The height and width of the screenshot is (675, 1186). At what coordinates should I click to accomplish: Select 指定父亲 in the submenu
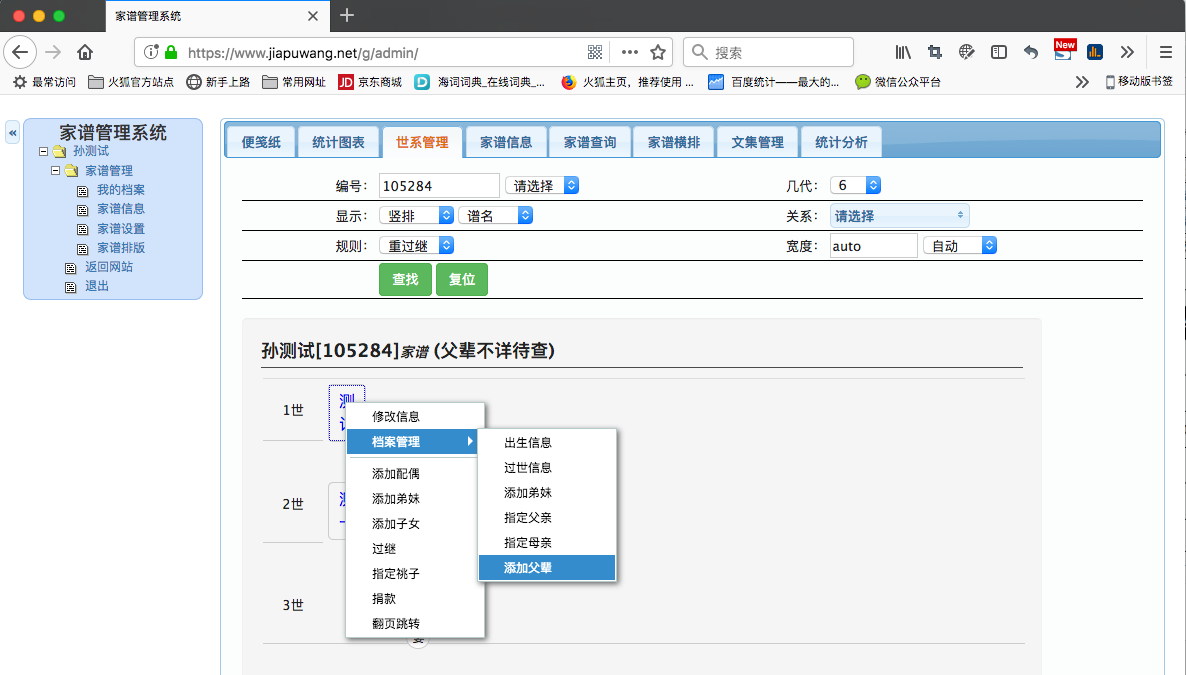pos(547,518)
